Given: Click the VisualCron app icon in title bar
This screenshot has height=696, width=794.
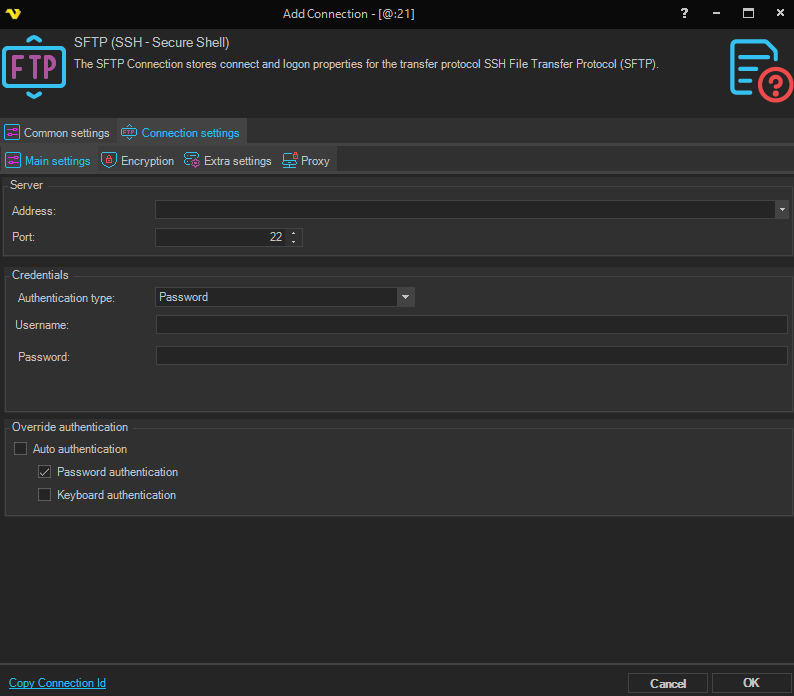Looking at the screenshot, I should pyautogui.click(x=13, y=14).
